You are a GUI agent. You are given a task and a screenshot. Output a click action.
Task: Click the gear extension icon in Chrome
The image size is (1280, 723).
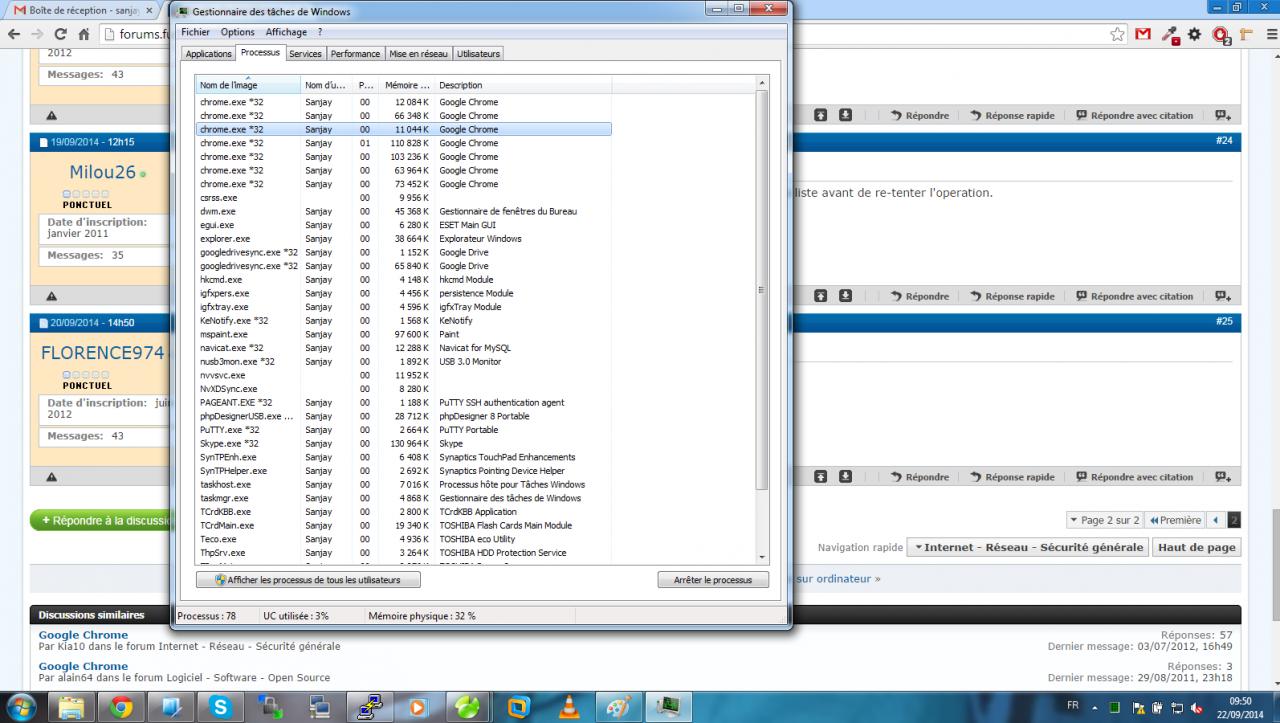(x=1195, y=34)
